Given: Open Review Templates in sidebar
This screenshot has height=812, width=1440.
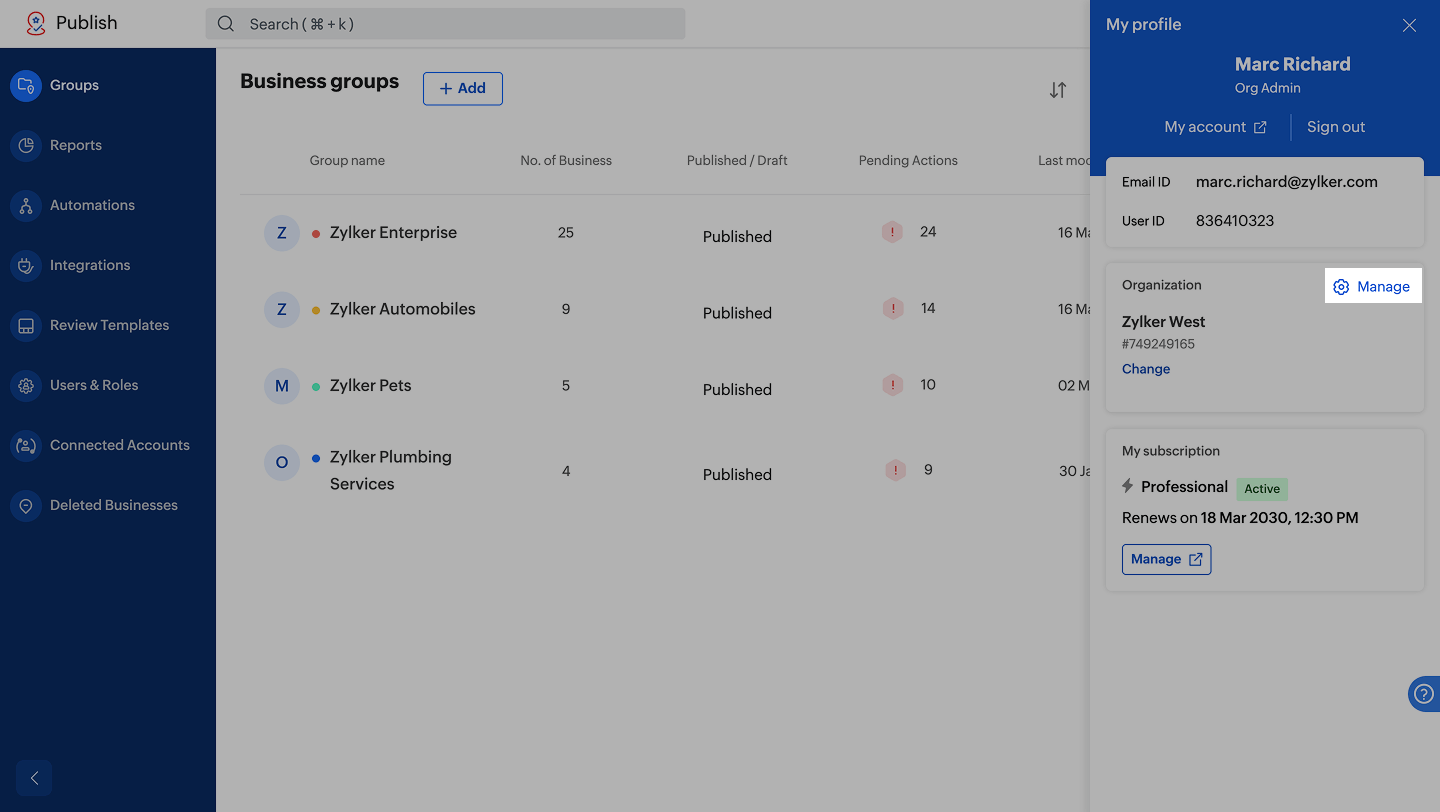Looking at the screenshot, I should 109,325.
